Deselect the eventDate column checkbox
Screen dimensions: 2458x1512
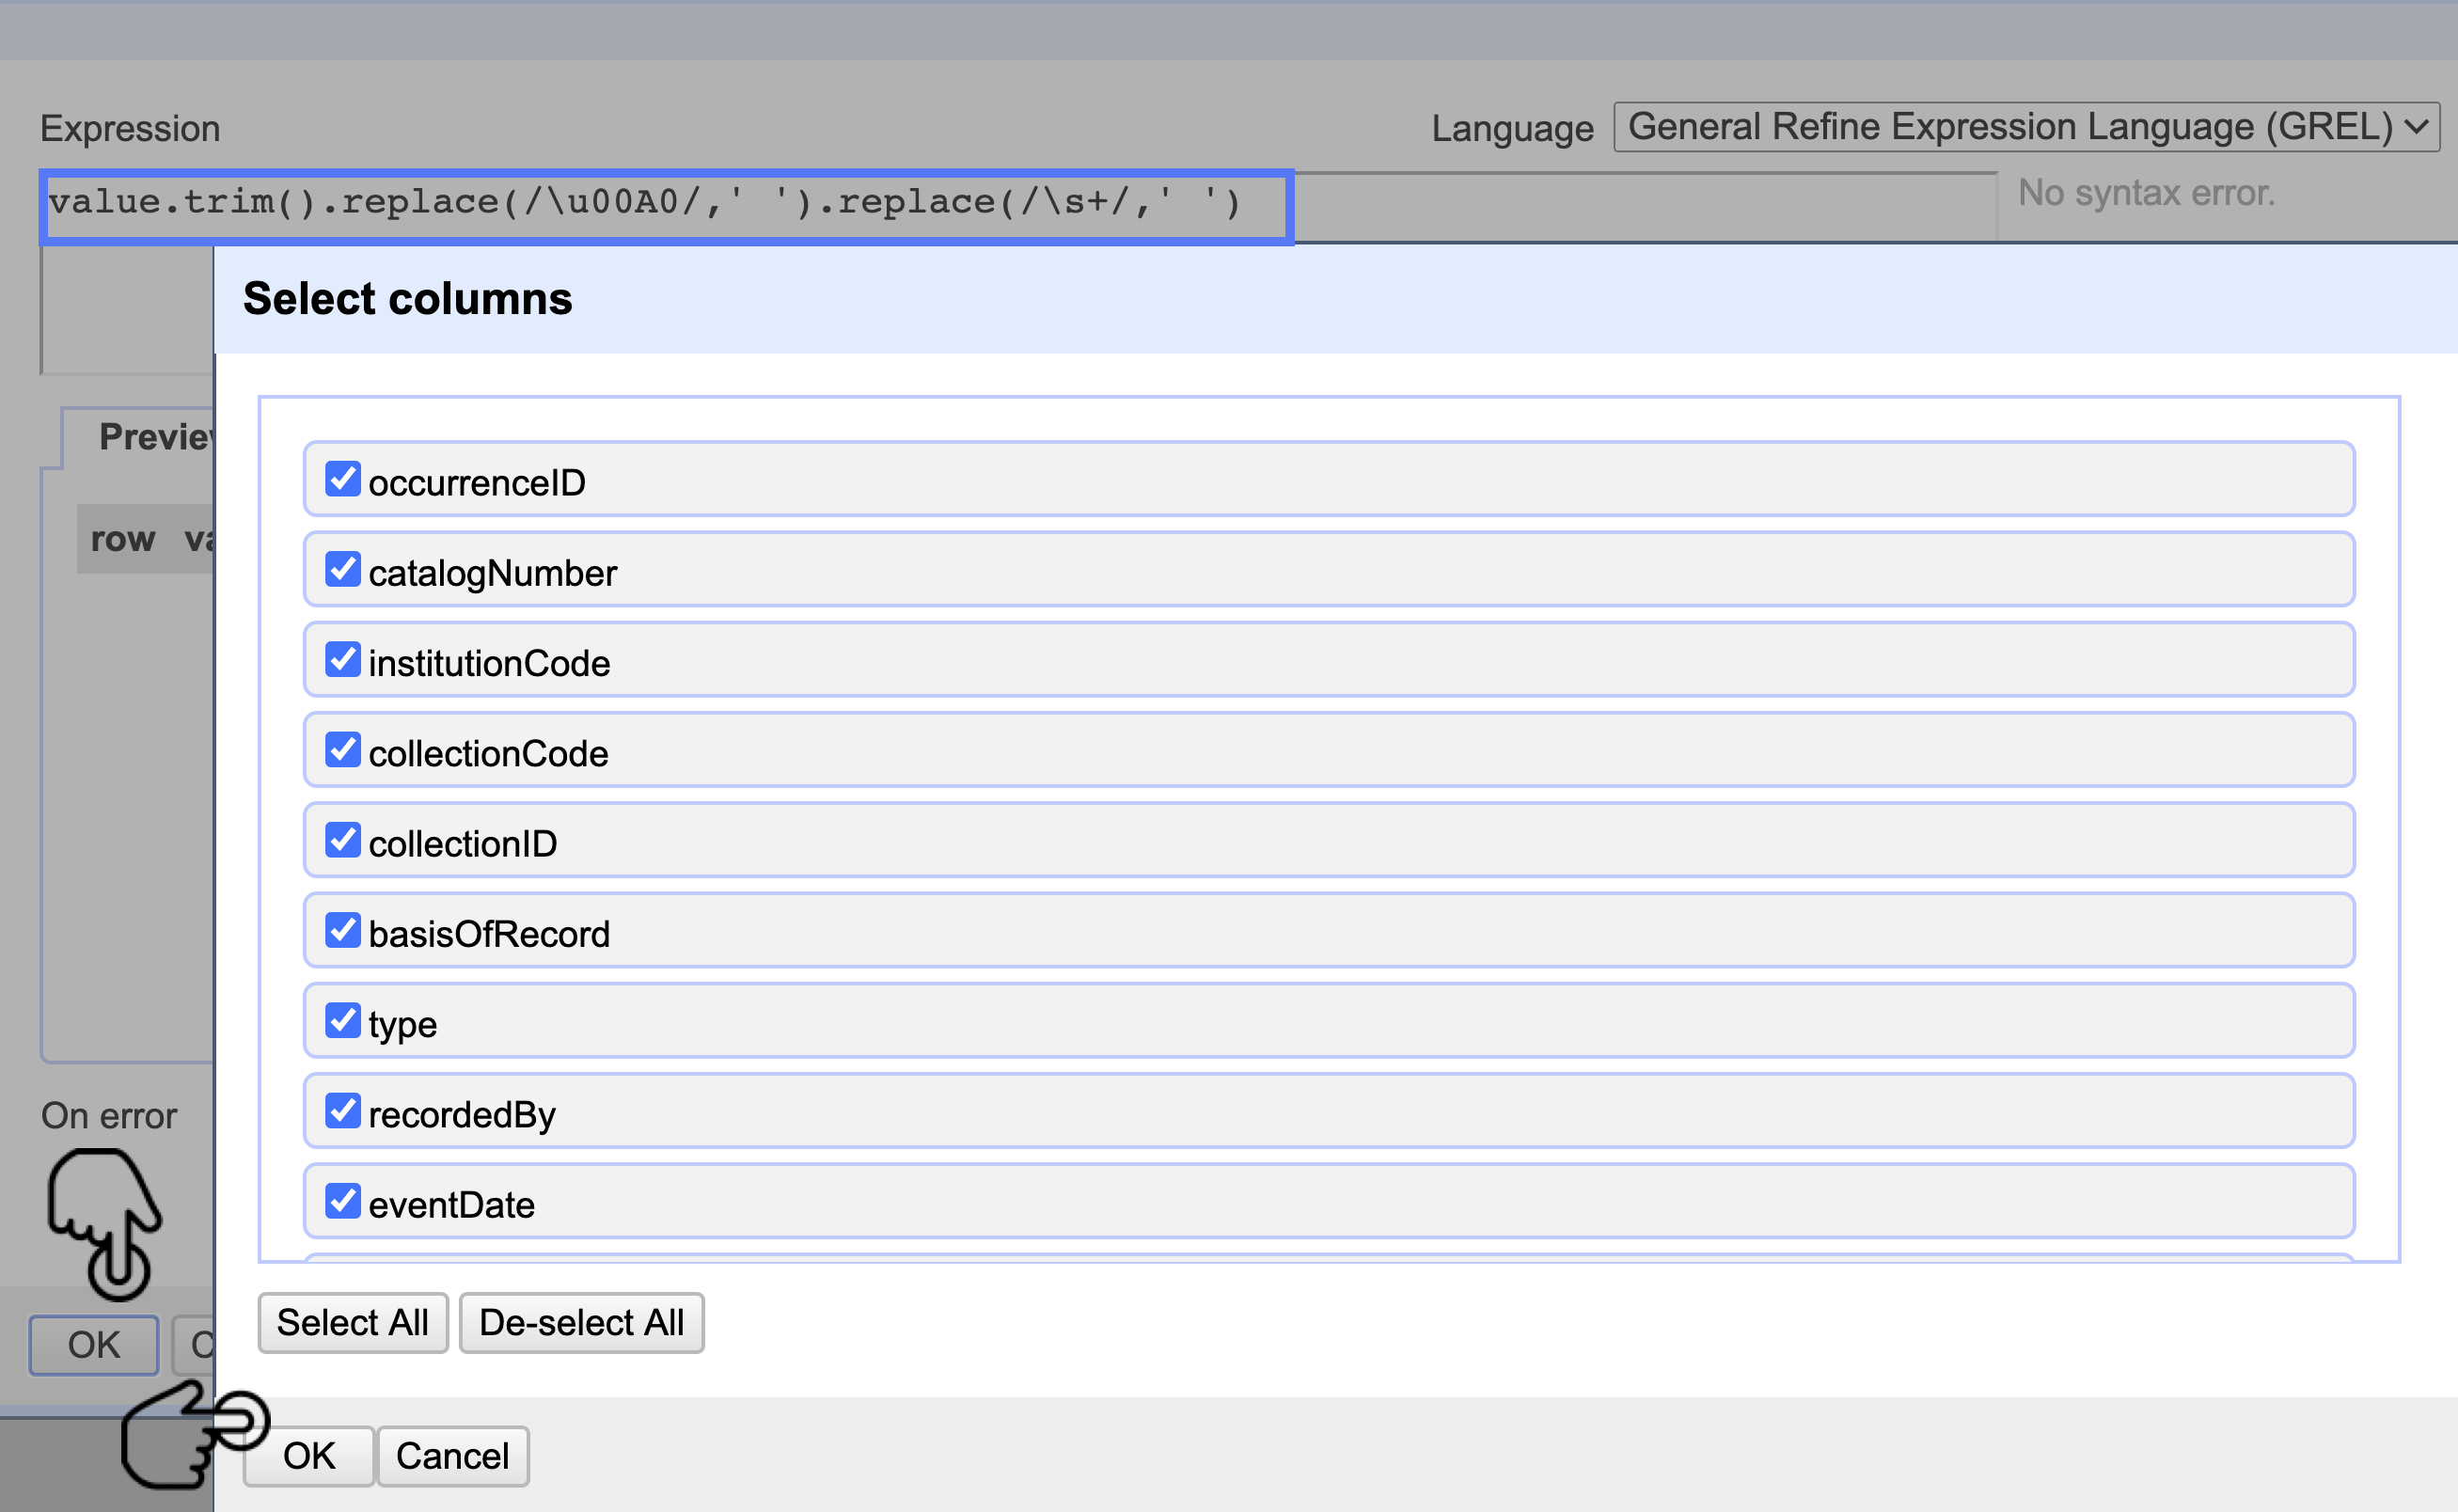[x=343, y=1200]
